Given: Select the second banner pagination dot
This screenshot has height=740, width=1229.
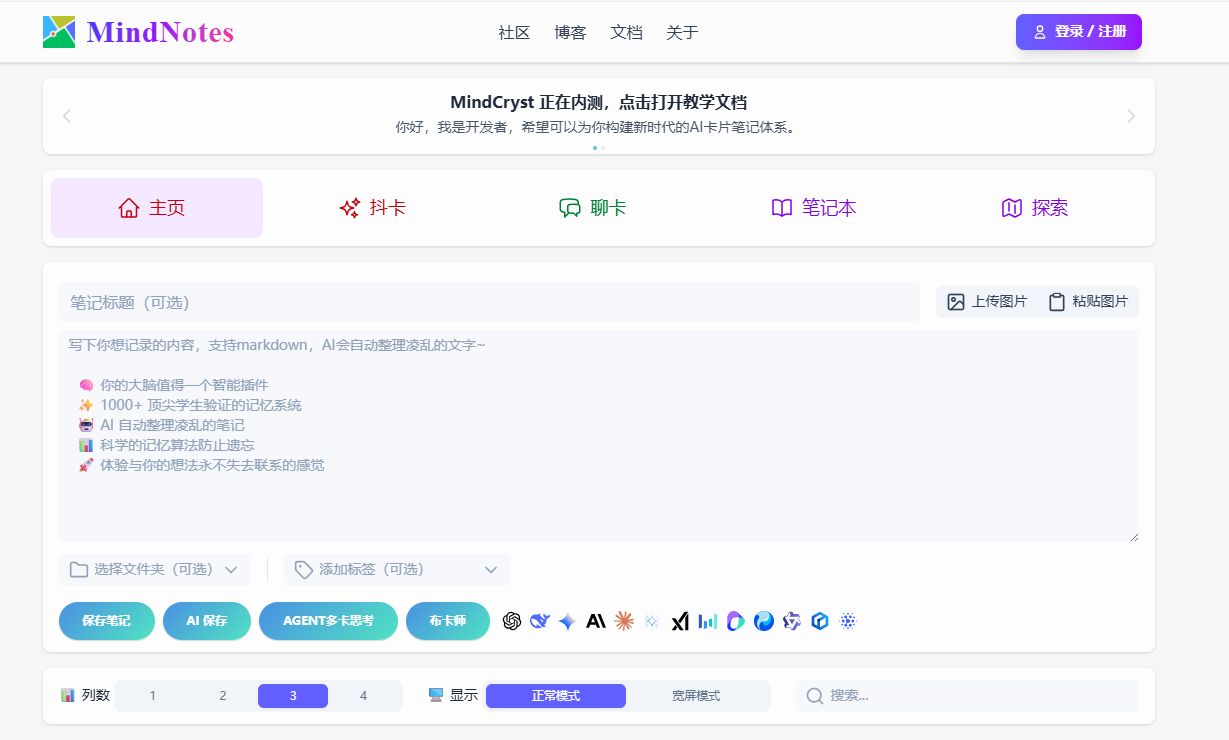Looking at the screenshot, I should (602, 147).
